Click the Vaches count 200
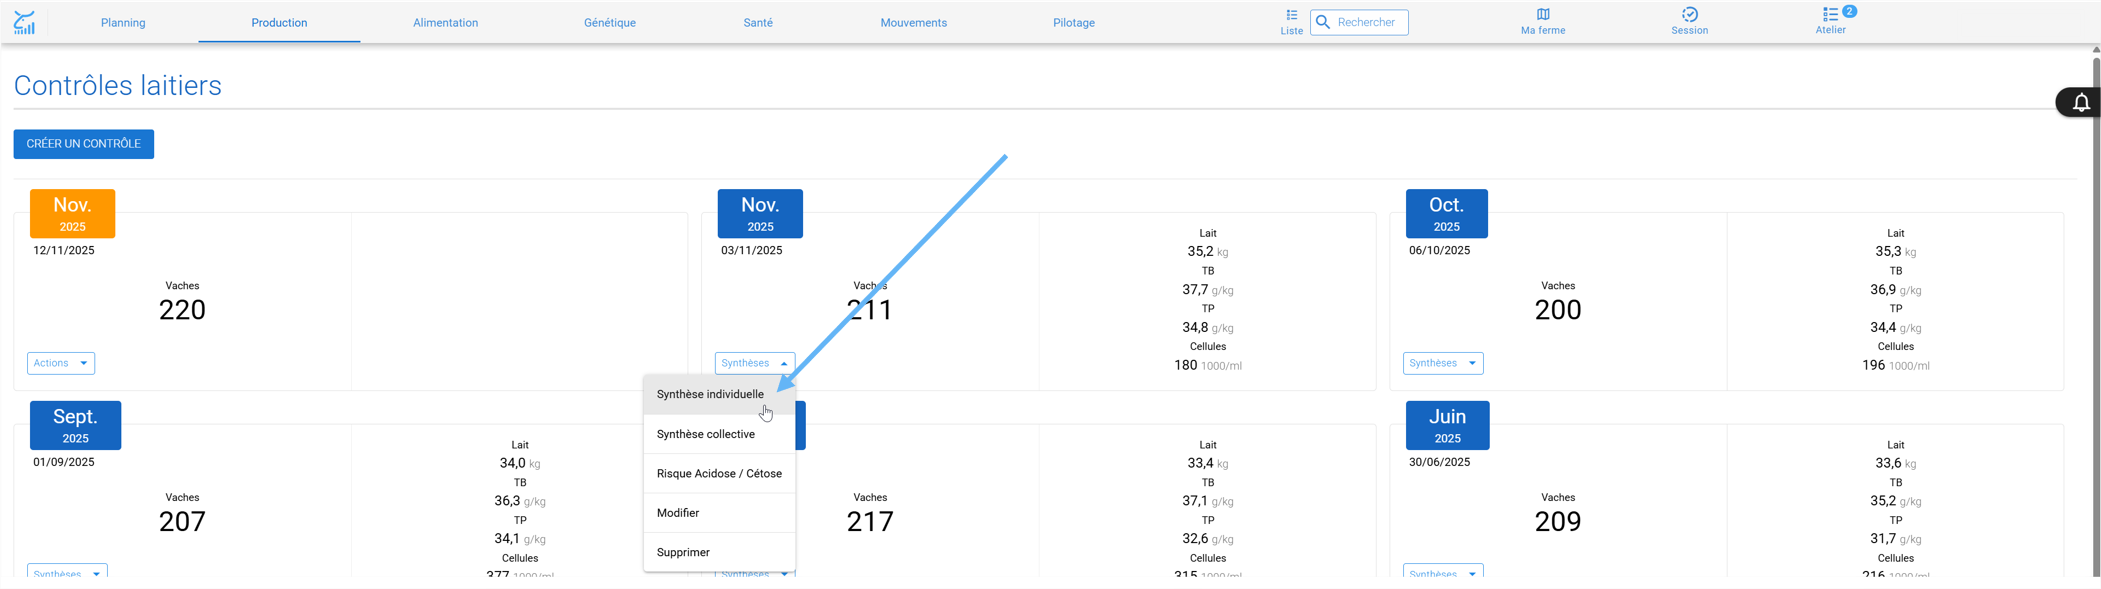The width and height of the screenshot is (2101, 589). click(1558, 310)
